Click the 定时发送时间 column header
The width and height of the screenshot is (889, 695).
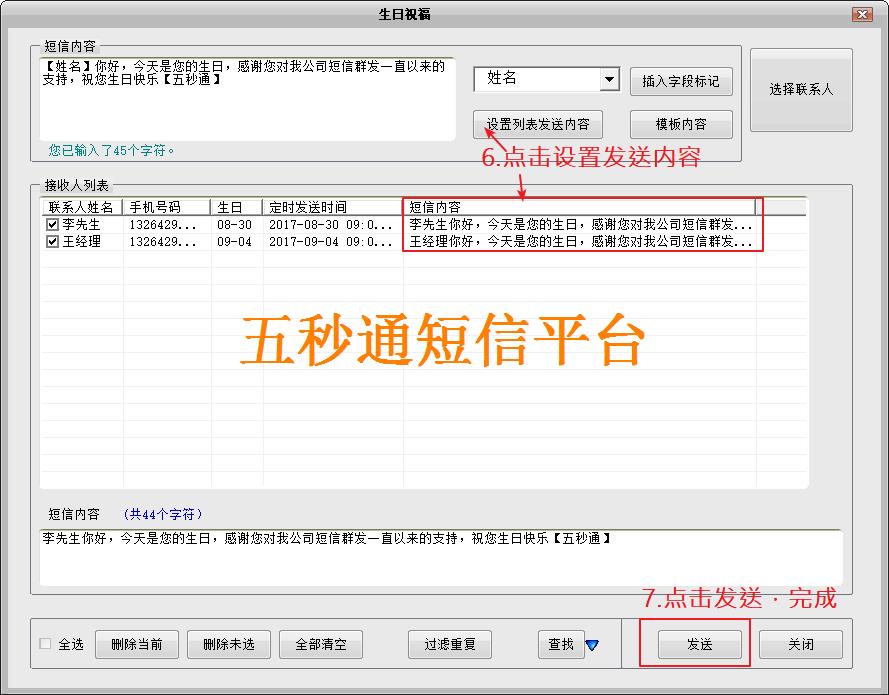(x=333, y=207)
